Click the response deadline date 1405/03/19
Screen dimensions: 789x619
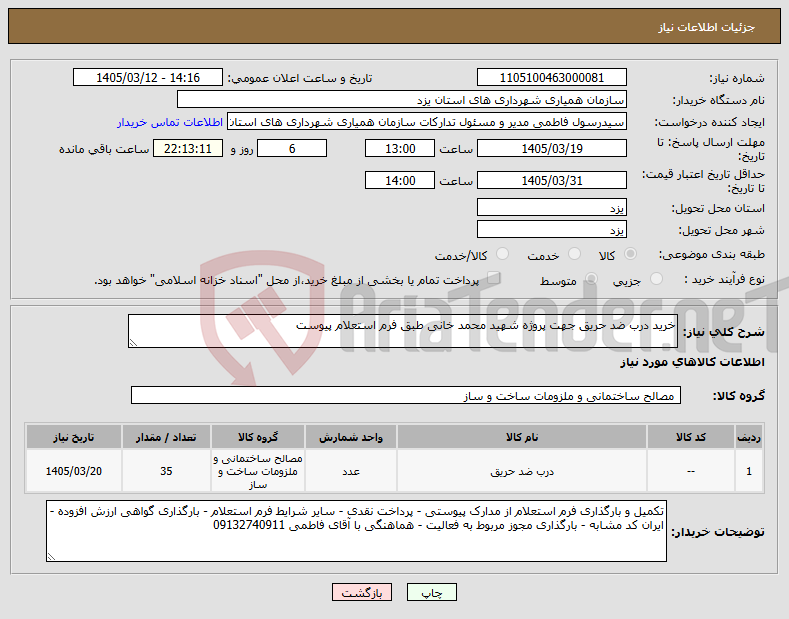point(551,148)
